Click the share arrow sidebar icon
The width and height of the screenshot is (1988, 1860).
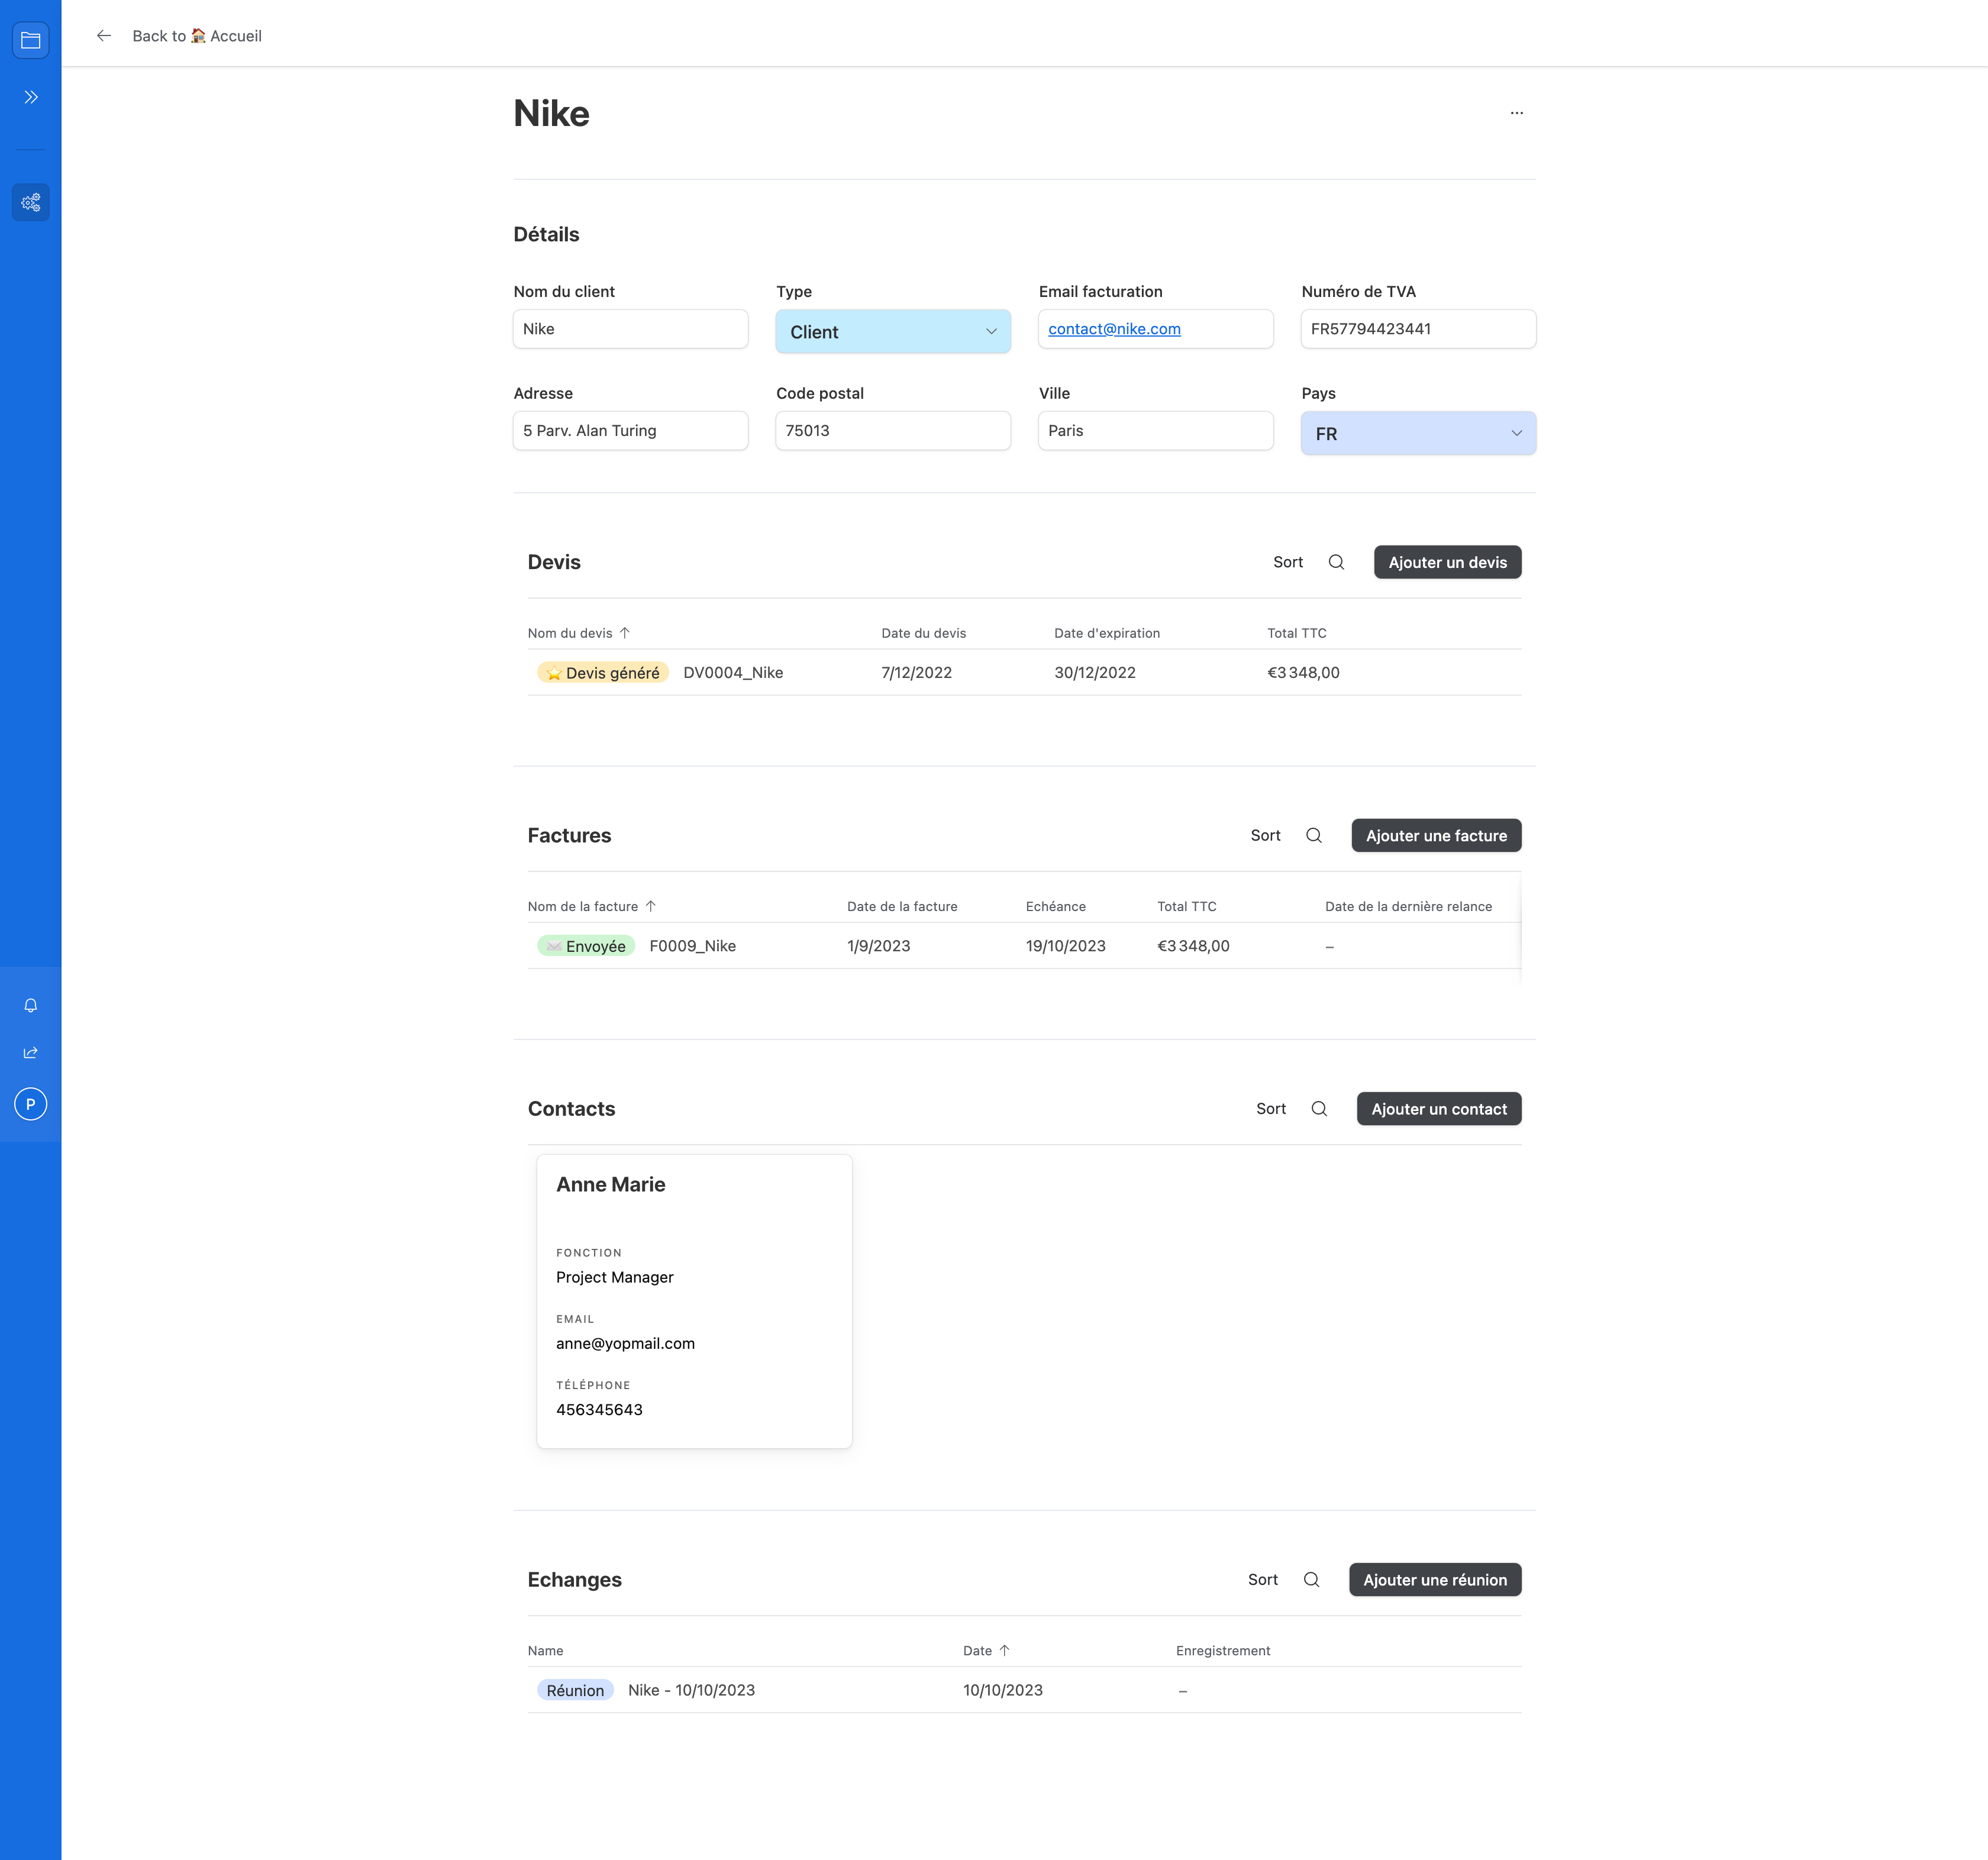click(x=31, y=1052)
